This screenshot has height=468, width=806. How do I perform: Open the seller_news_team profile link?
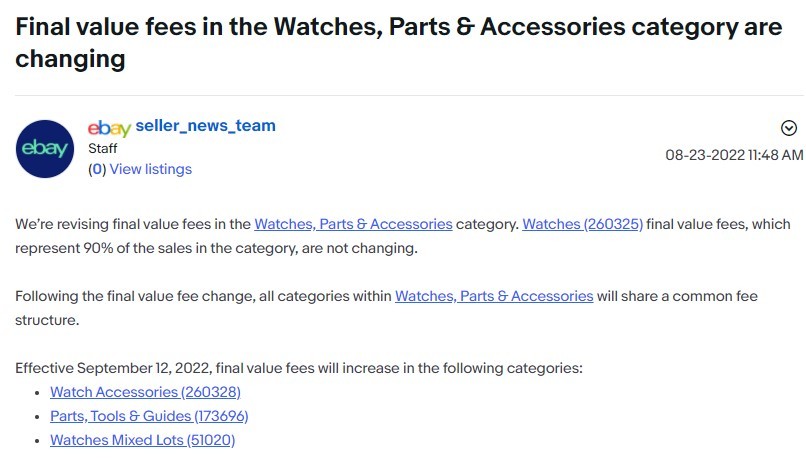tap(205, 126)
